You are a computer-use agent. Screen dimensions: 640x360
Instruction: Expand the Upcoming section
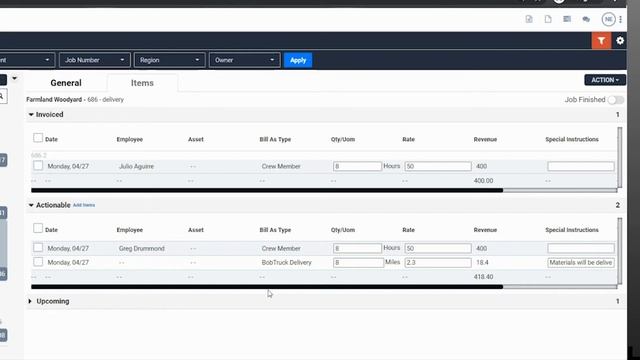tap(30, 301)
